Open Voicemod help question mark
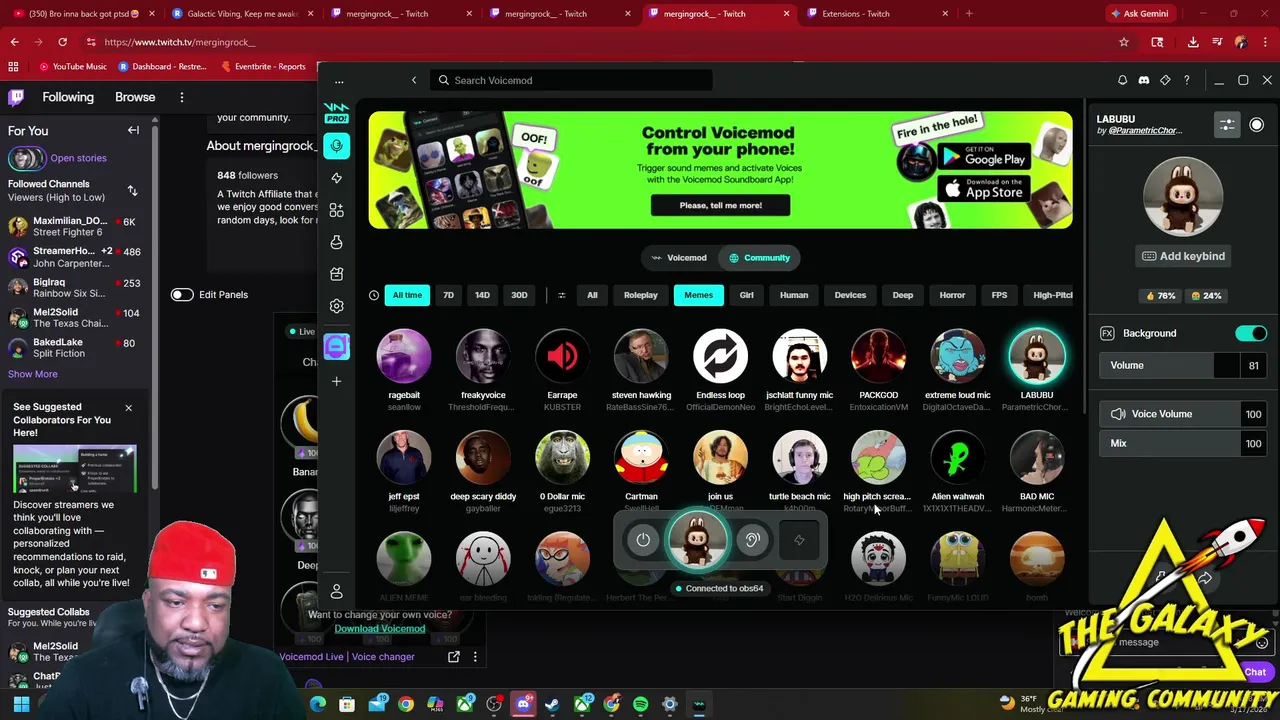The width and height of the screenshot is (1280, 720). (1187, 80)
